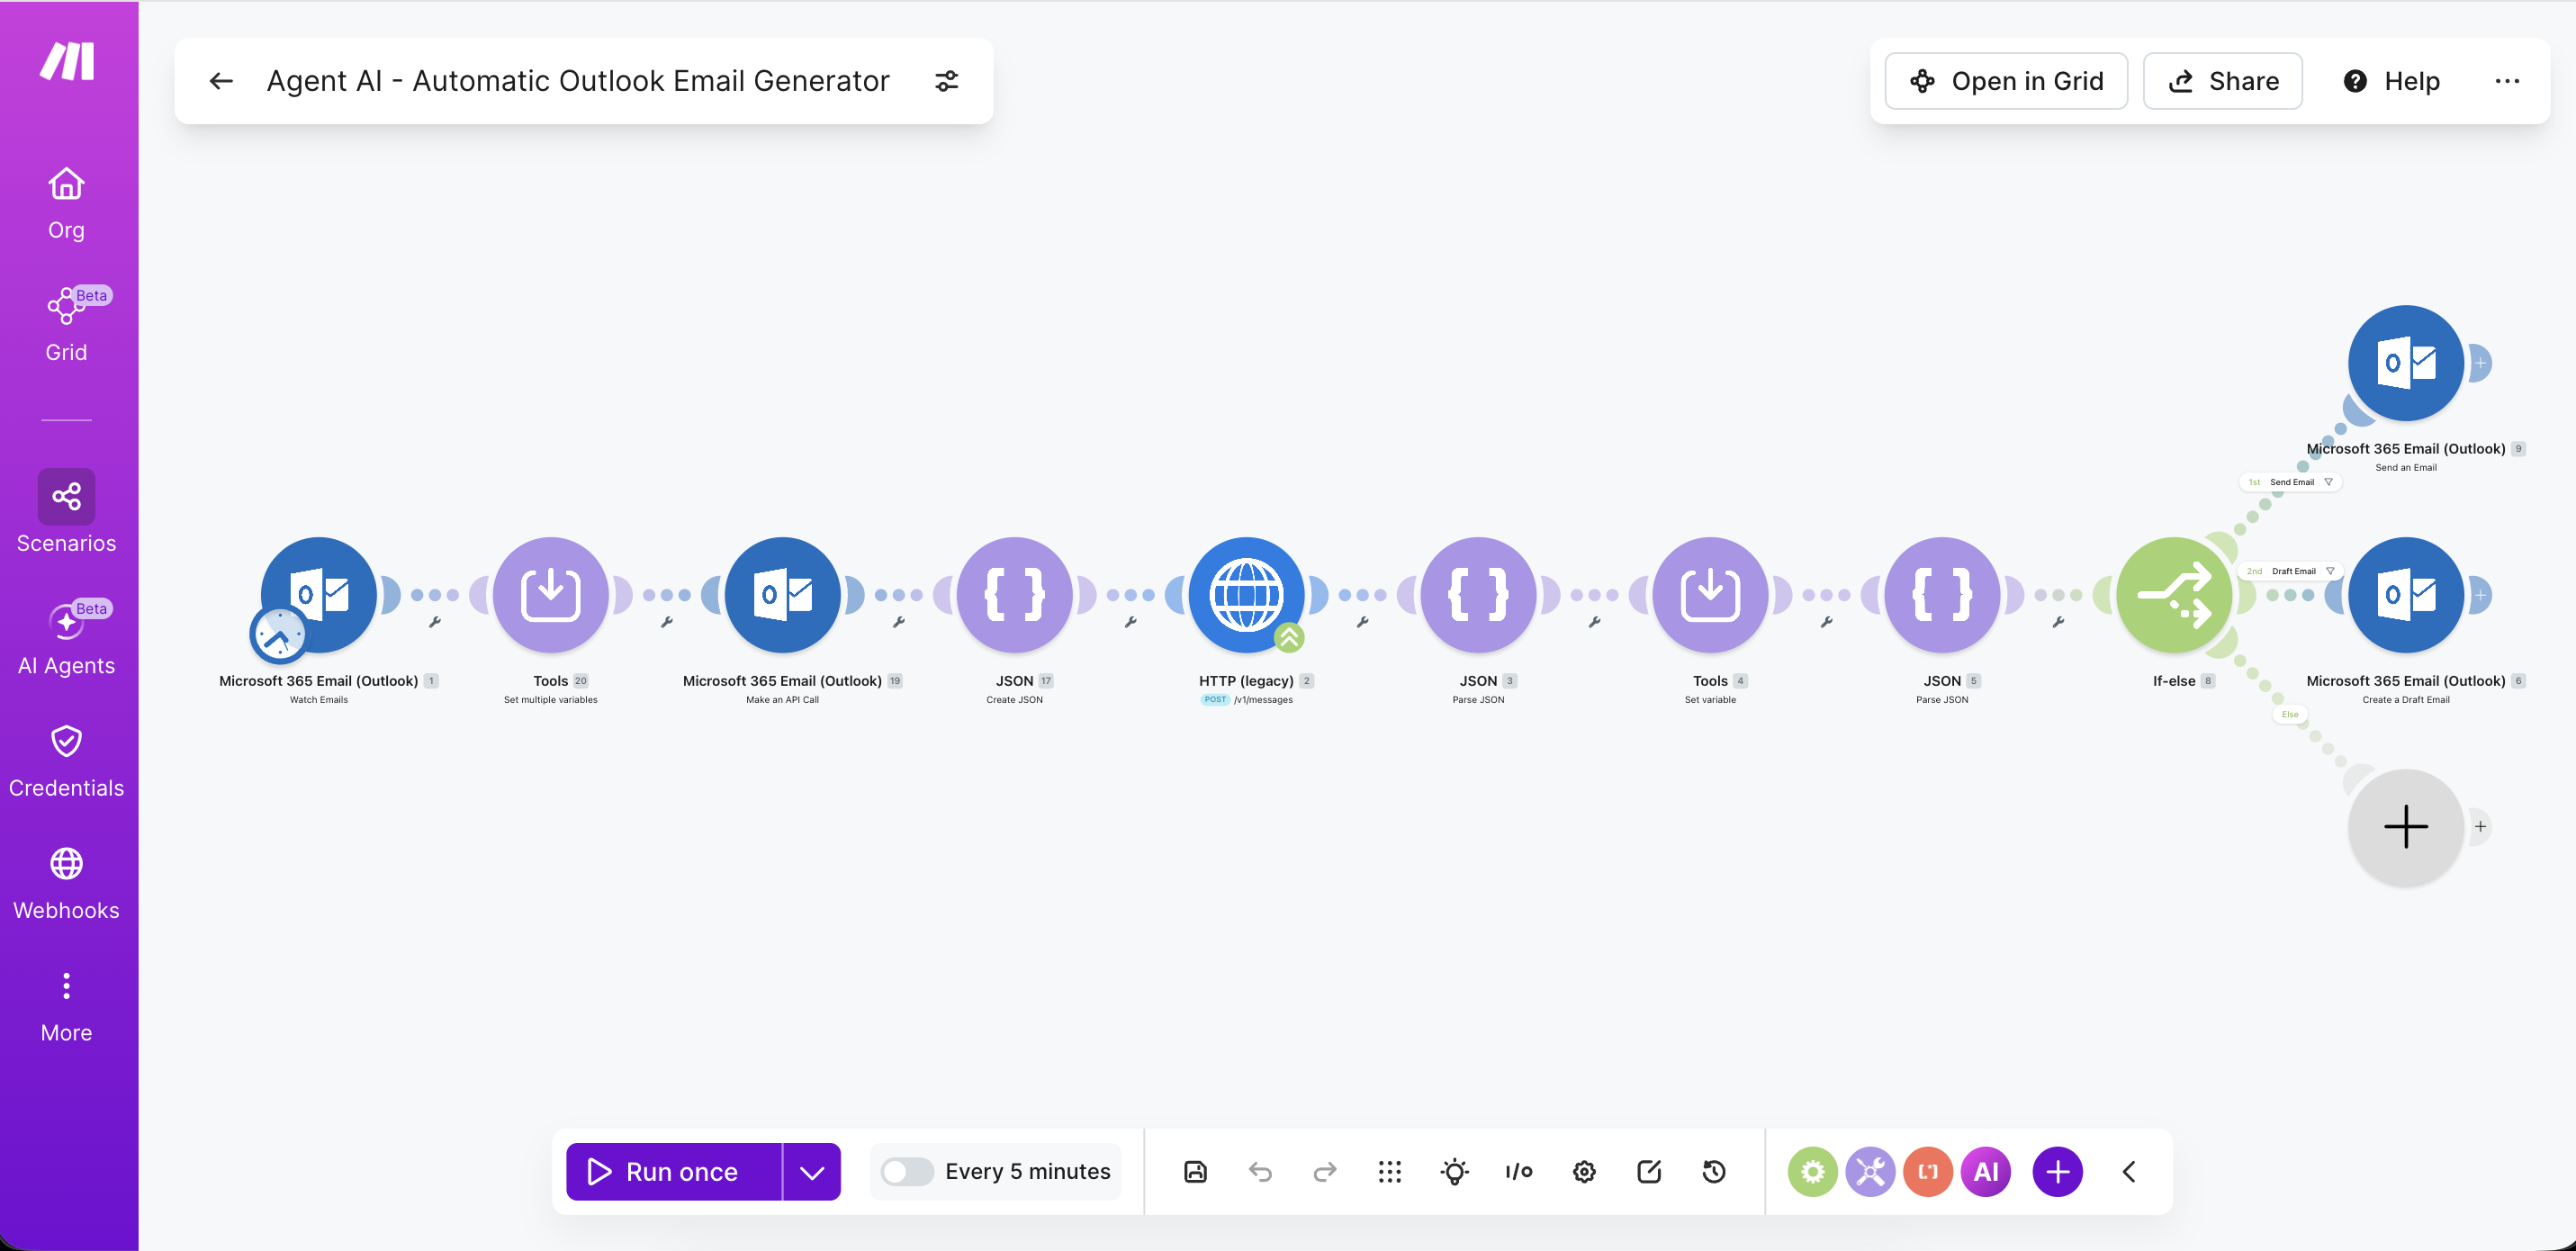This screenshot has width=2576, height=1251.
Task: Expand the Run once dropdown arrow
Action: pyautogui.click(x=812, y=1171)
